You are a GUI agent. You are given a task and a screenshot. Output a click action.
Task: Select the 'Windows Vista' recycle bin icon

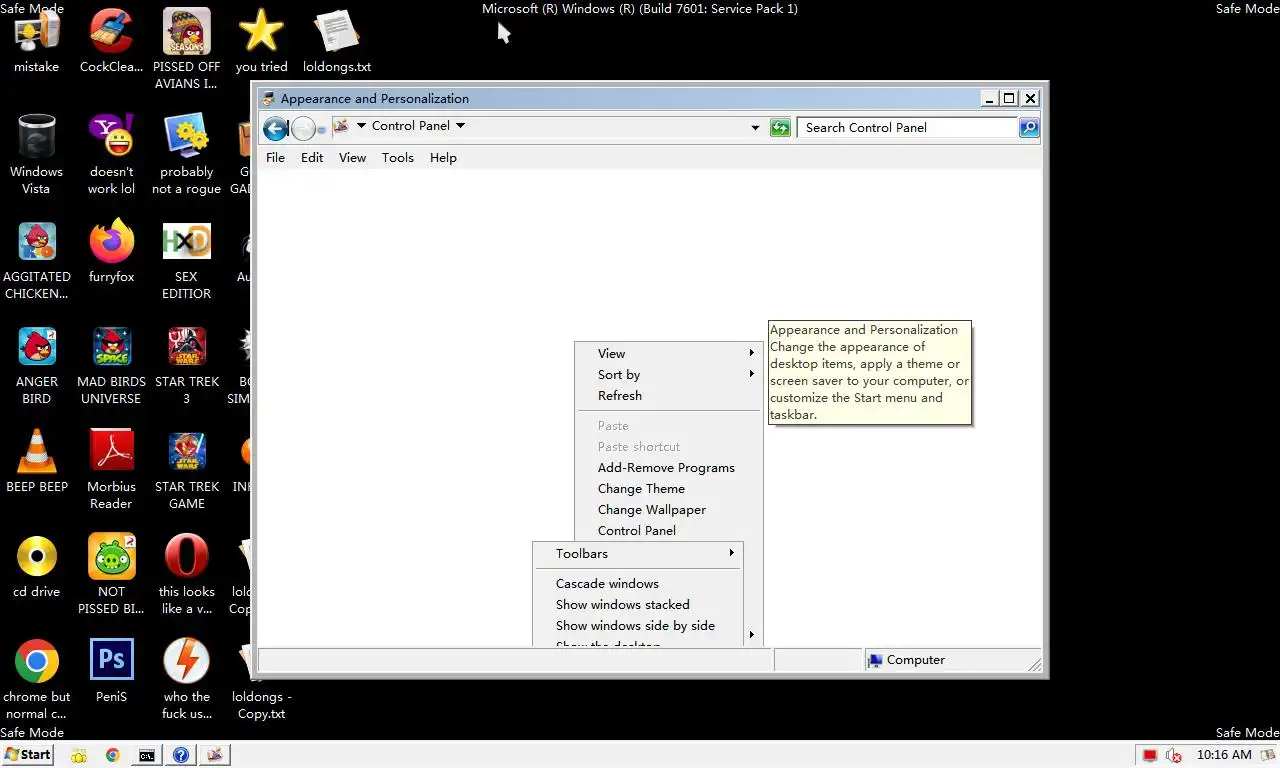pos(37,154)
